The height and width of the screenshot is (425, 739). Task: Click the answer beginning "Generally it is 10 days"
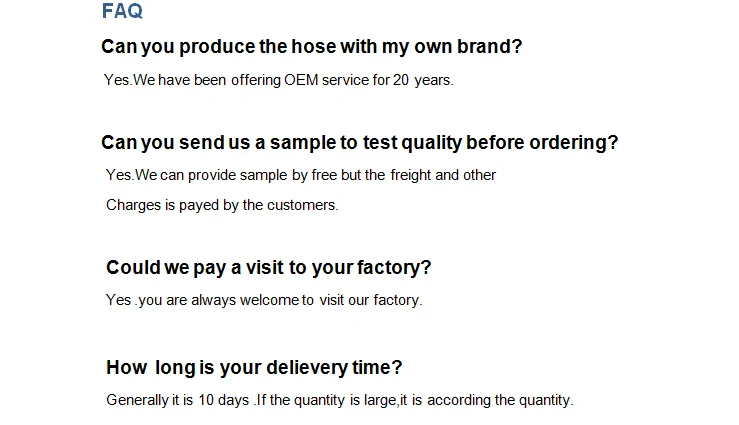340,400
